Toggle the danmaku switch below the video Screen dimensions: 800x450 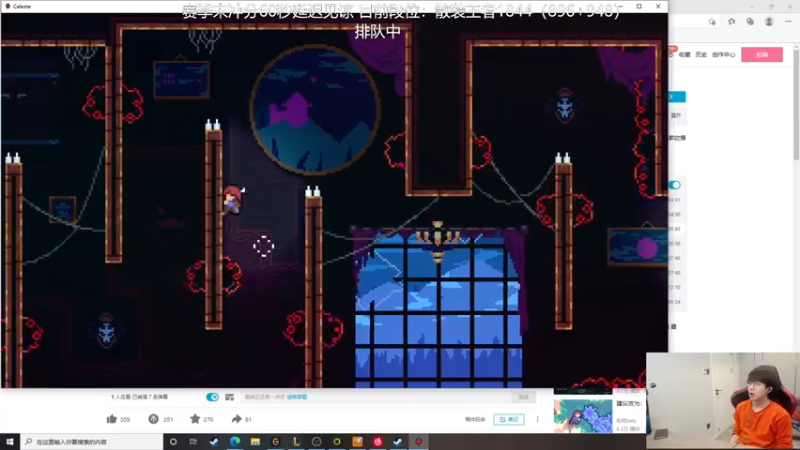tap(212, 397)
